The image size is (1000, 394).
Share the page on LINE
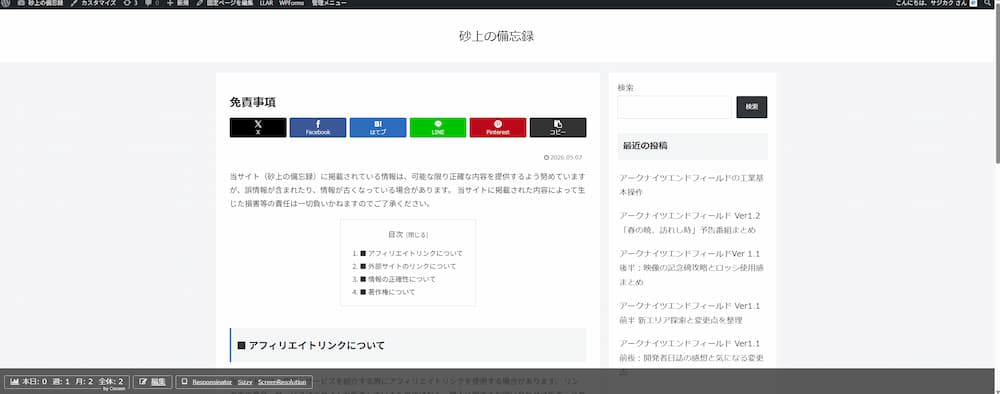[x=438, y=128]
